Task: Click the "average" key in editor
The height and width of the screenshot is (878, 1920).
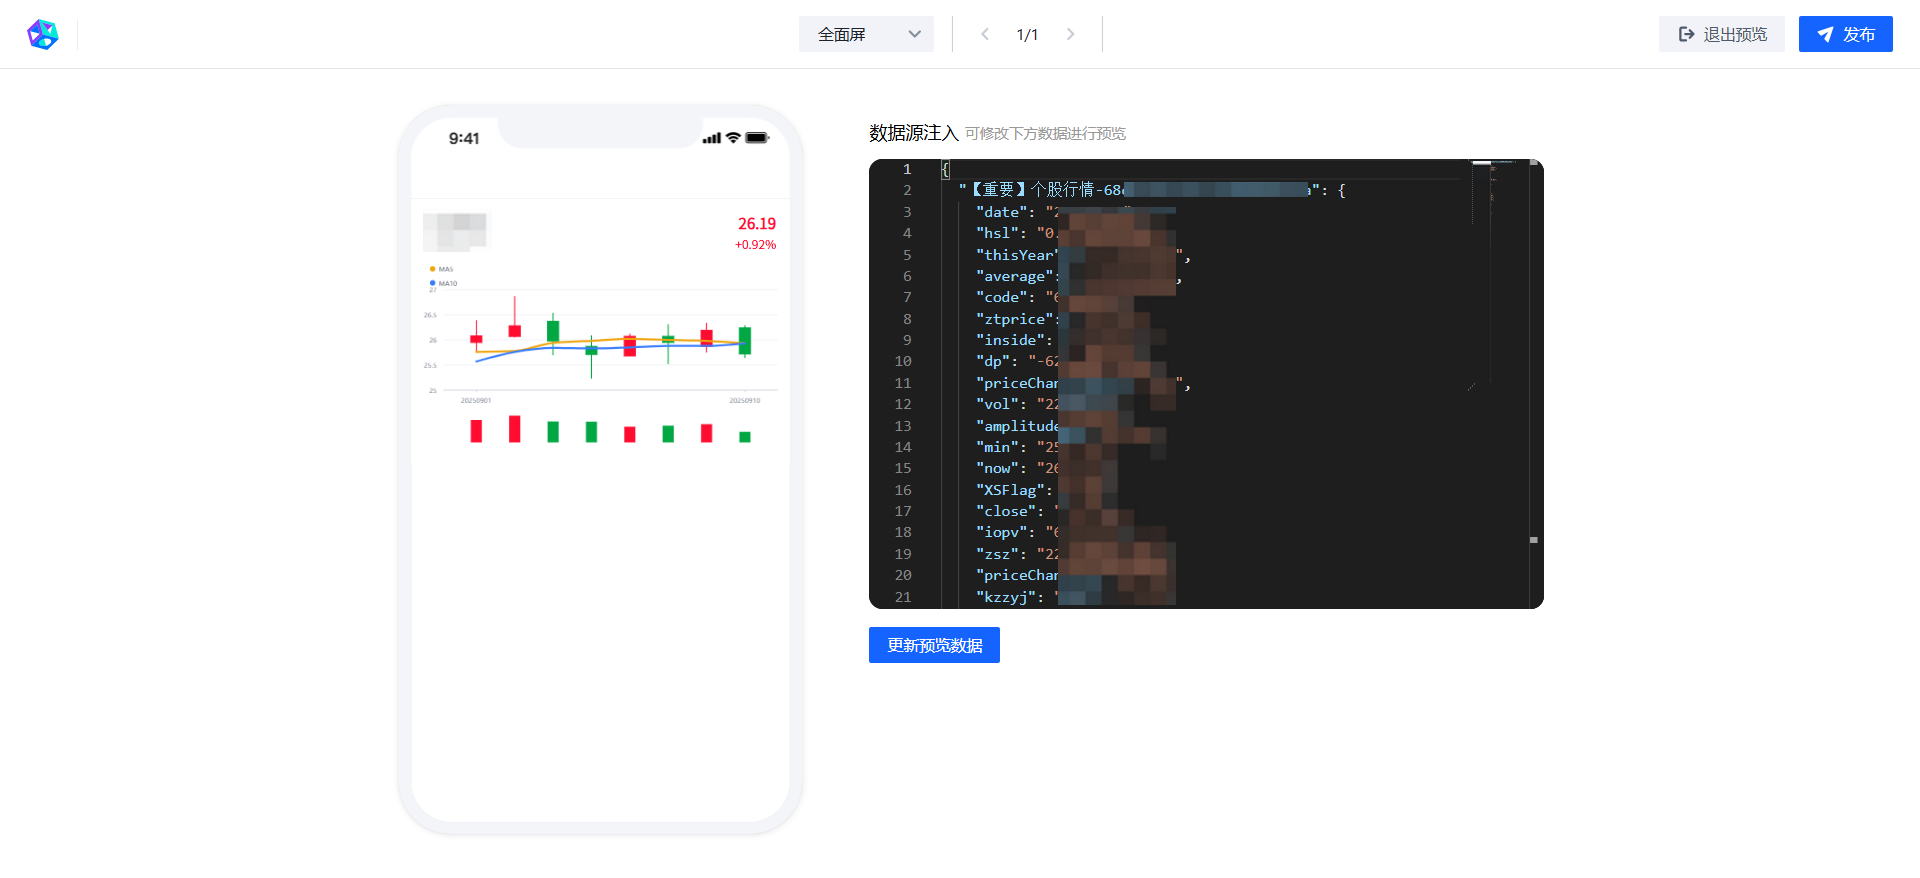Action: [1015, 276]
